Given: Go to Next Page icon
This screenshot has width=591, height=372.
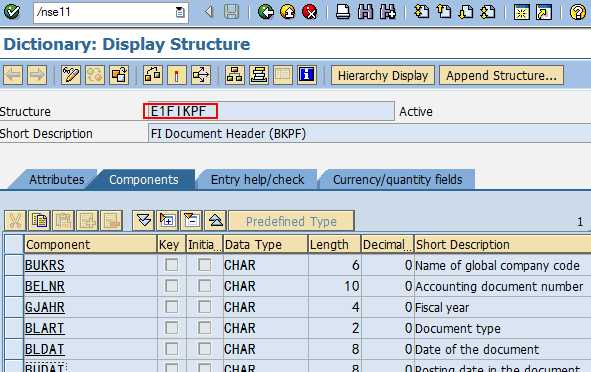Looking at the screenshot, I should [x=466, y=12].
